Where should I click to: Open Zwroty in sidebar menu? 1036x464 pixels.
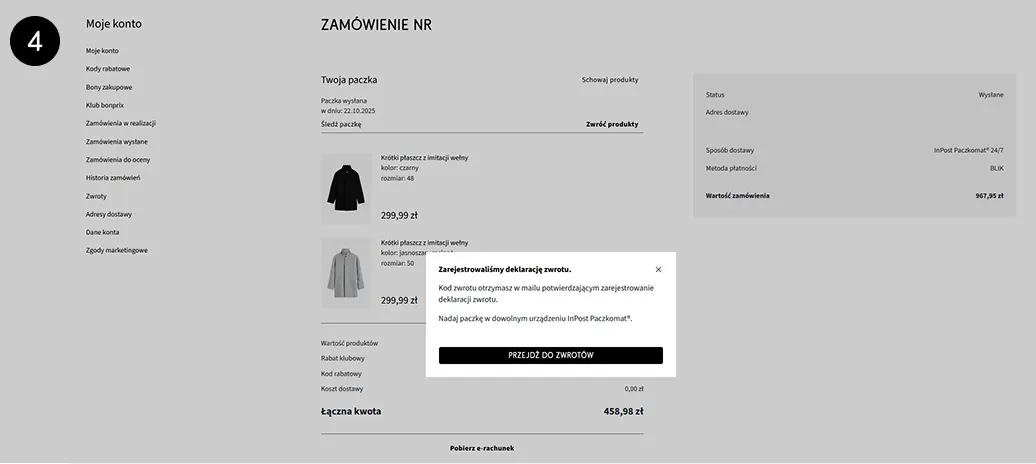[x=96, y=196]
